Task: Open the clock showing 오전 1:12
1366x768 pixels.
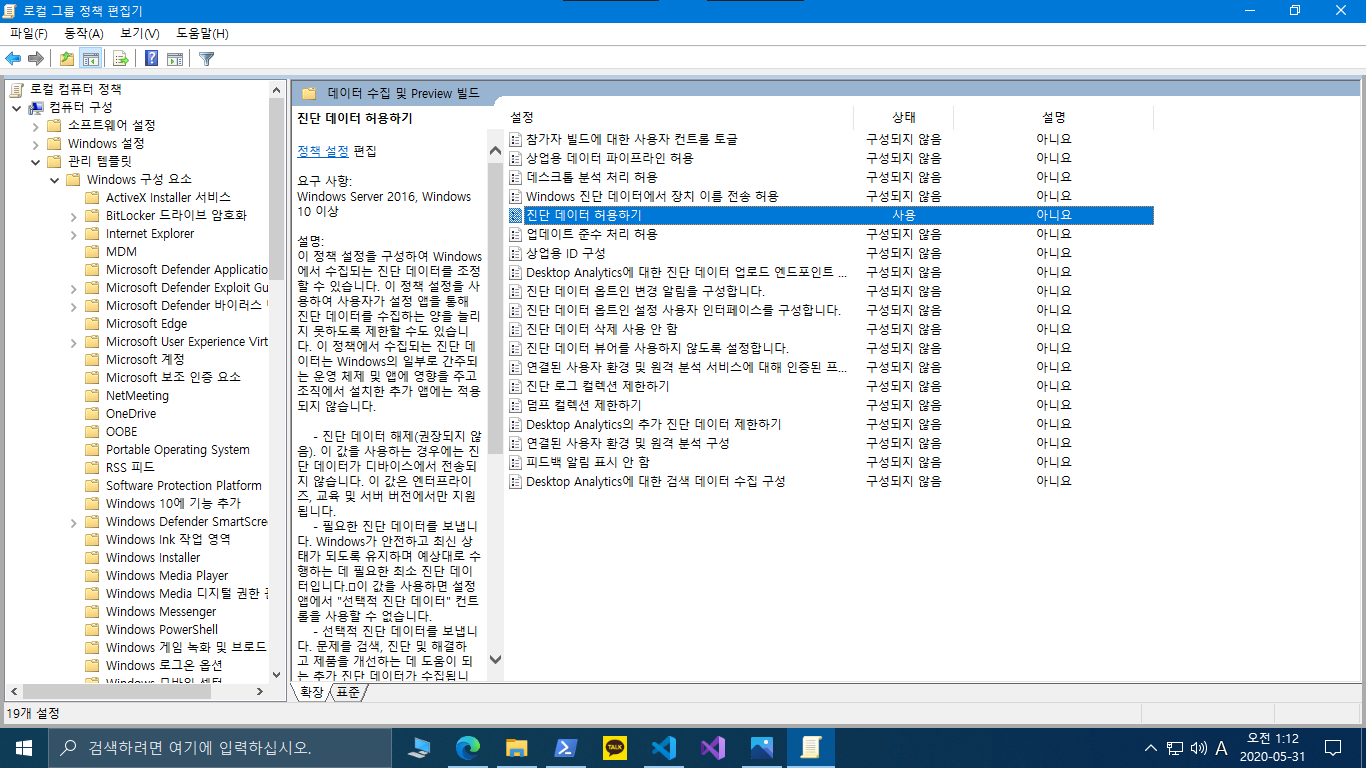Action: 1272,747
